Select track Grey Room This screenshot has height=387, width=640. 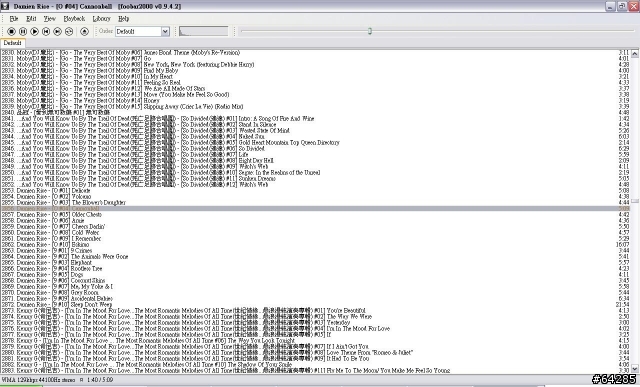point(315,293)
